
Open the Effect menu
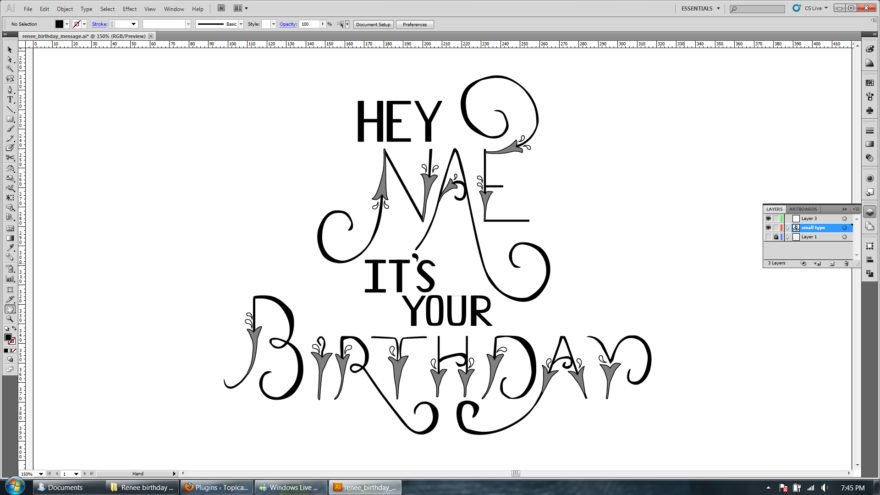pos(129,9)
